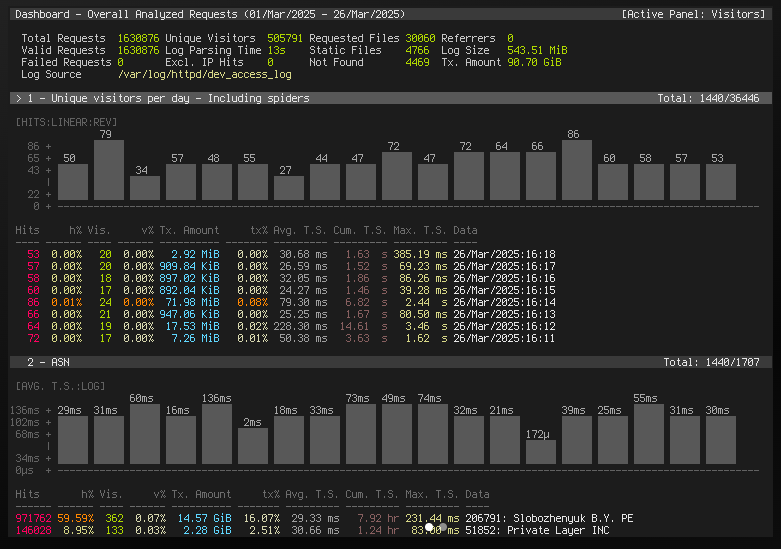This screenshot has width=781, height=549.
Task: Select the row dated 26/Mar/2025:16:12
Action: (285, 326)
